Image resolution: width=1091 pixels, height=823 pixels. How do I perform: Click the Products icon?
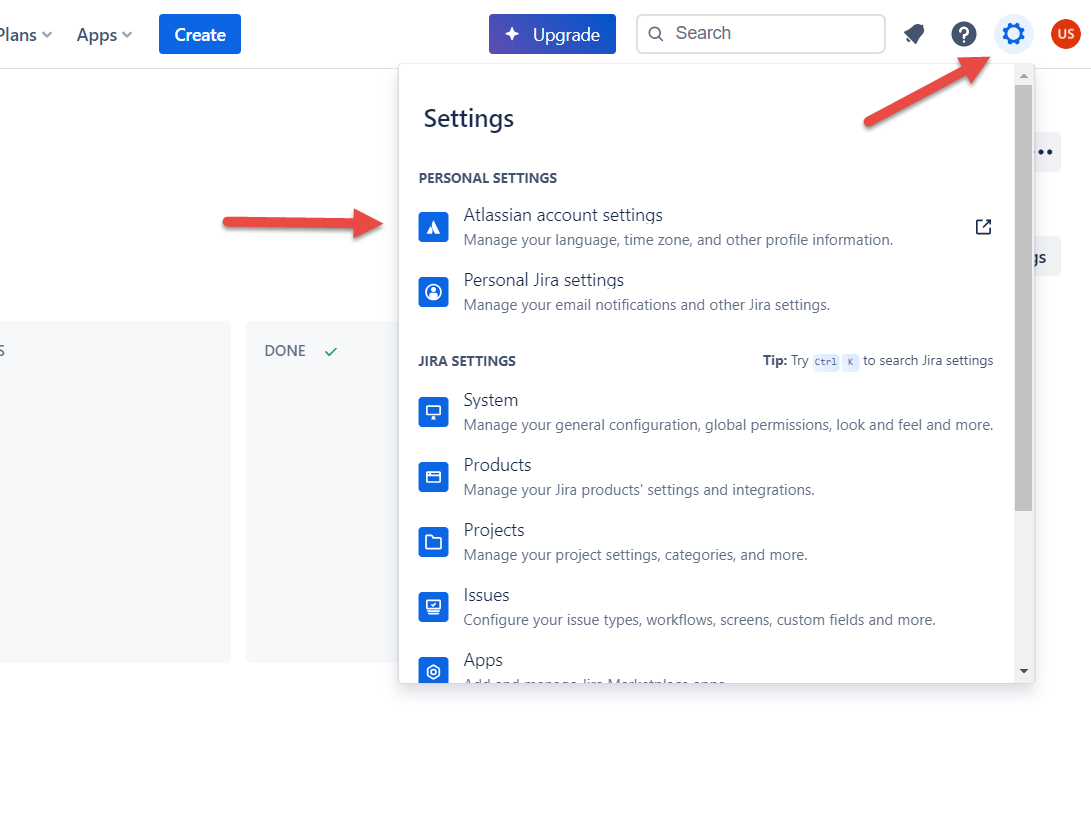click(x=433, y=477)
